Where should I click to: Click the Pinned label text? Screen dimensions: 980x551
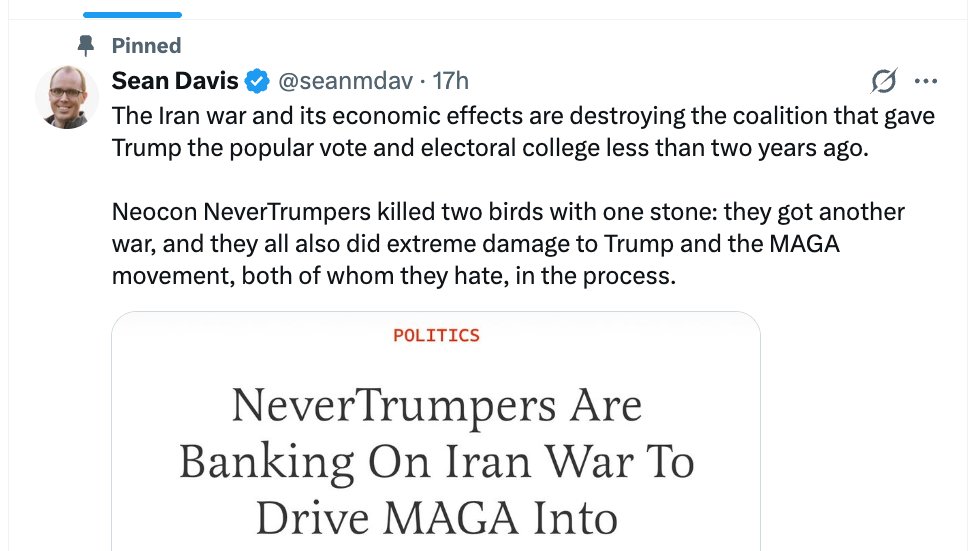146,46
